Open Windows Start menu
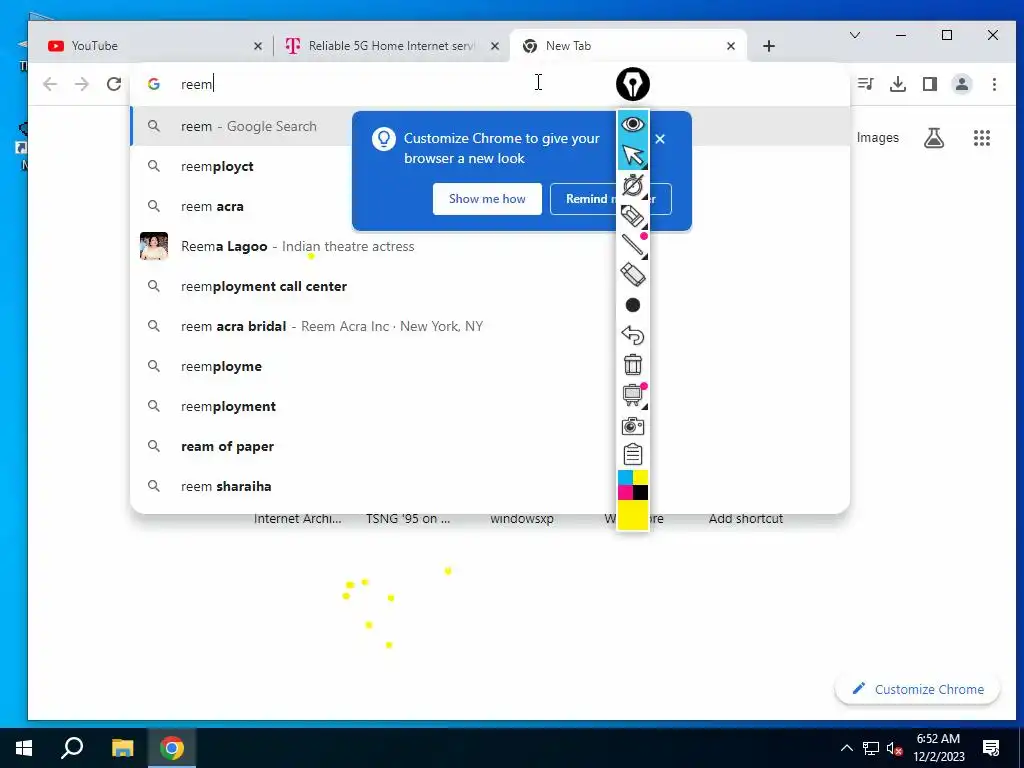 point(24,748)
